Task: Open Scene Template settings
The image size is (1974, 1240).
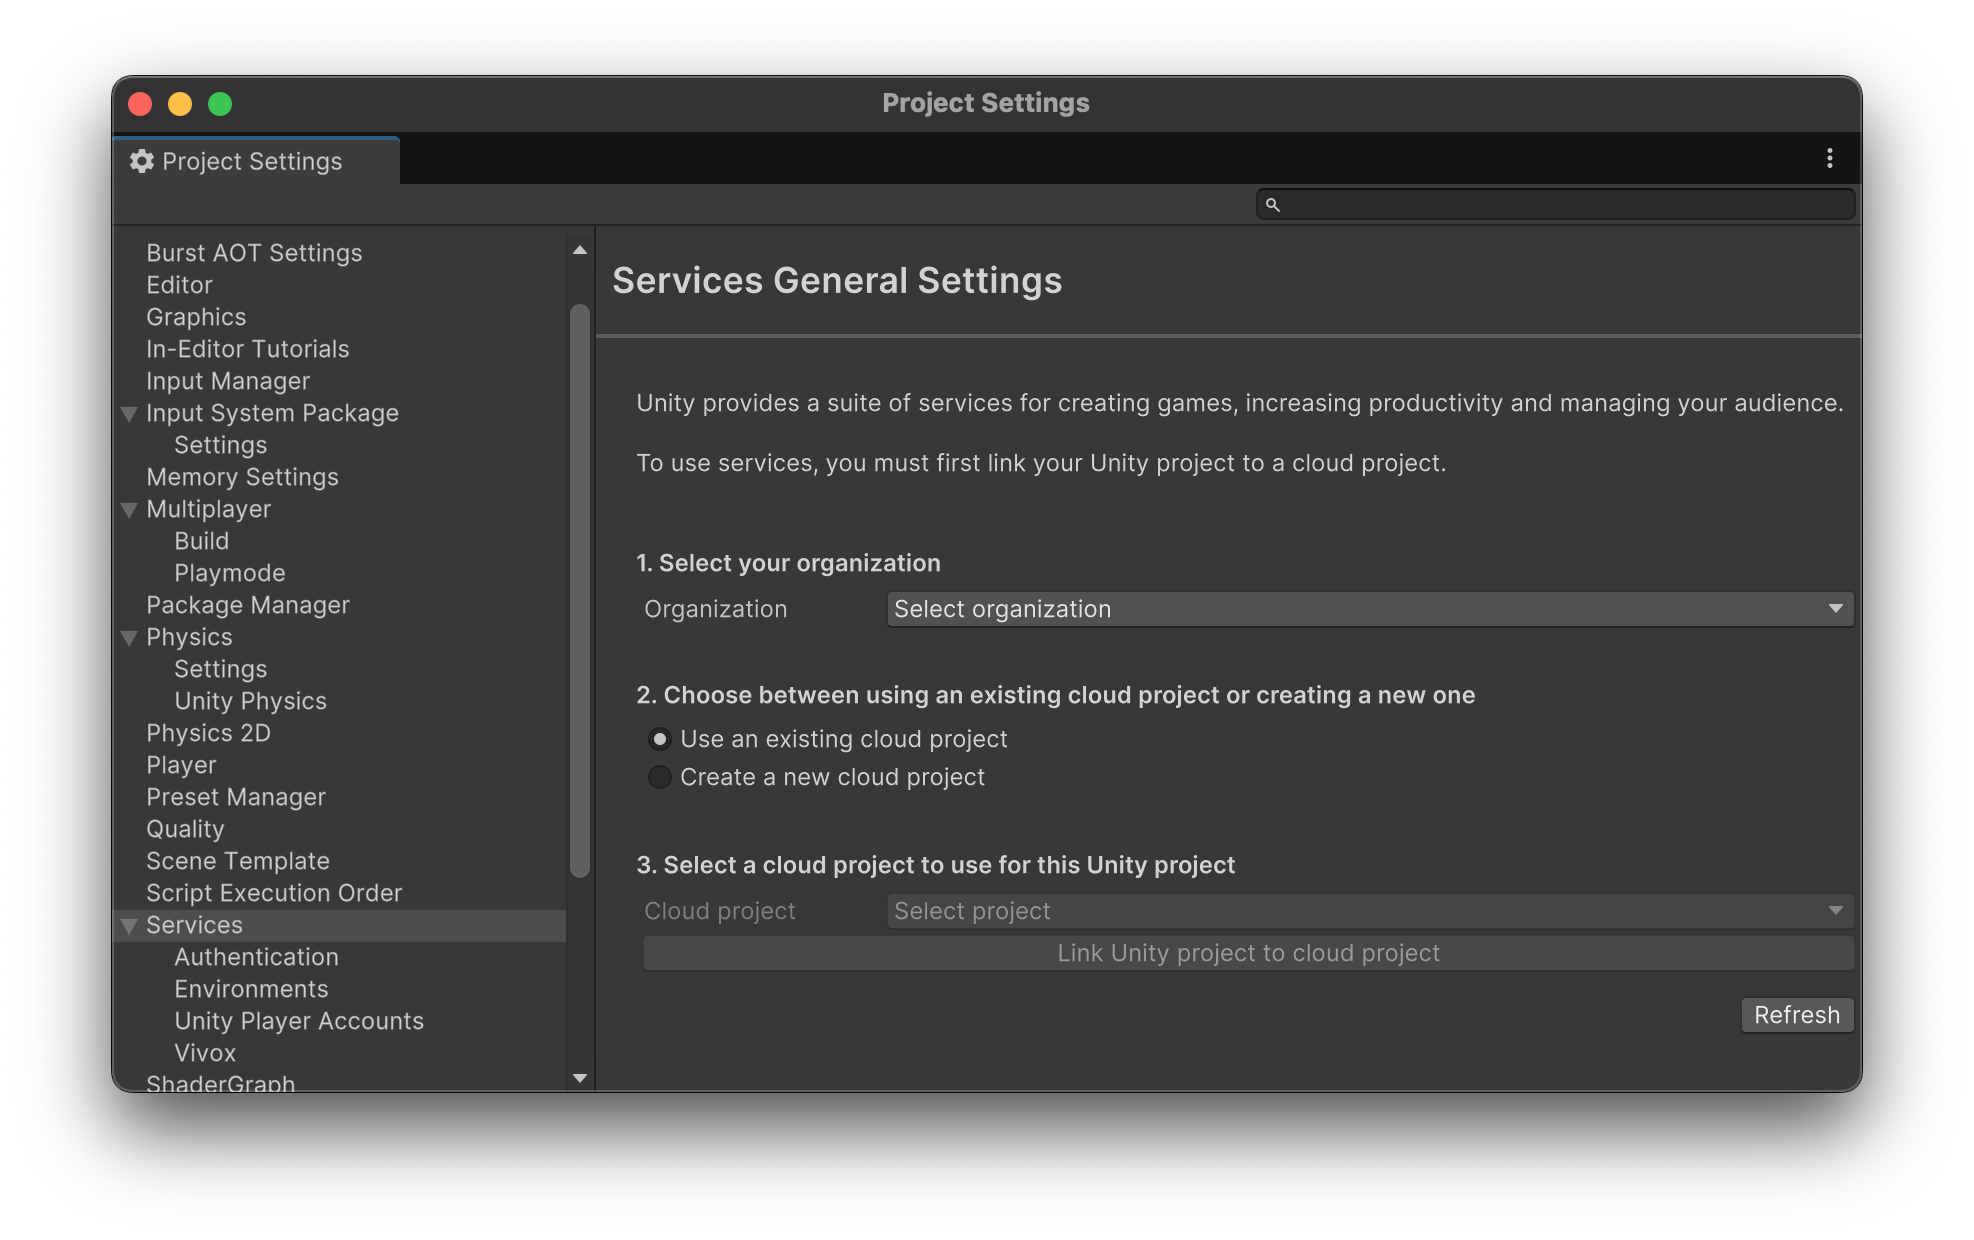Action: (238, 861)
